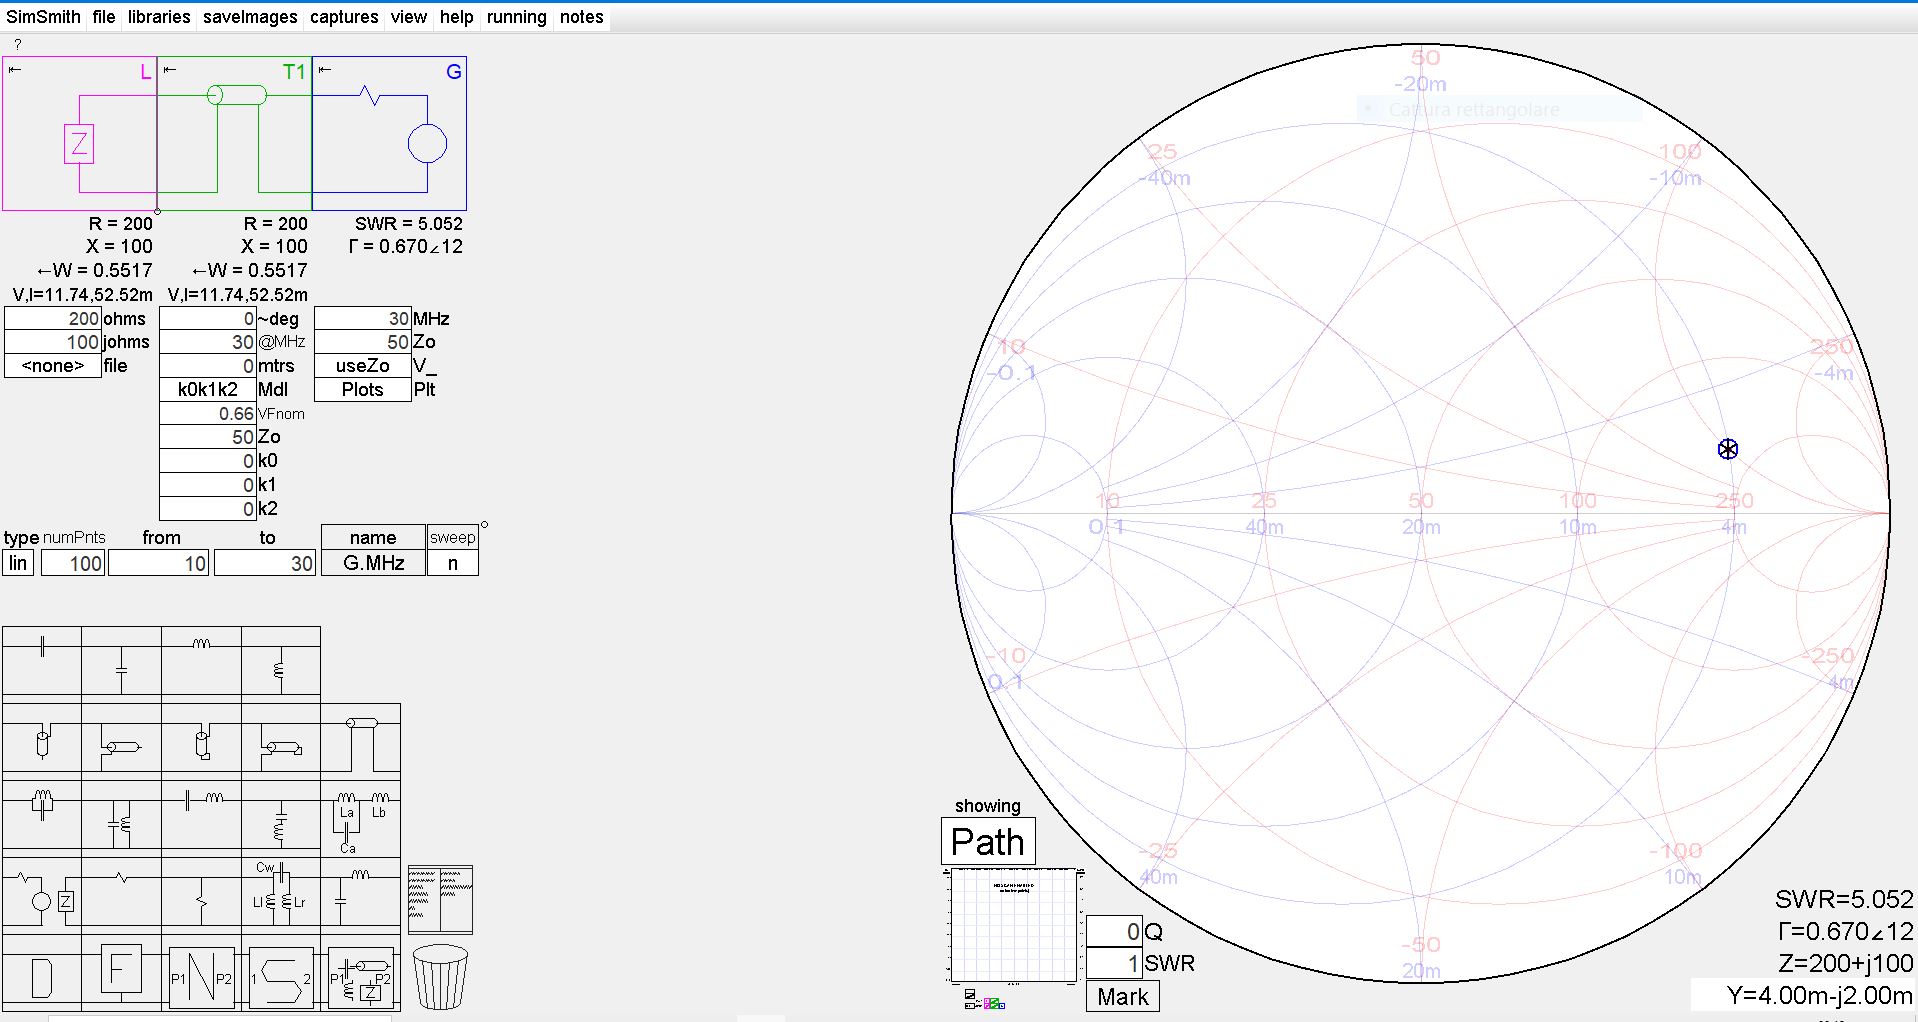This screenshot has height=1022, width=1918.
Task: Select the series capacitor-inductor component
Action: [x=201, y=817]
